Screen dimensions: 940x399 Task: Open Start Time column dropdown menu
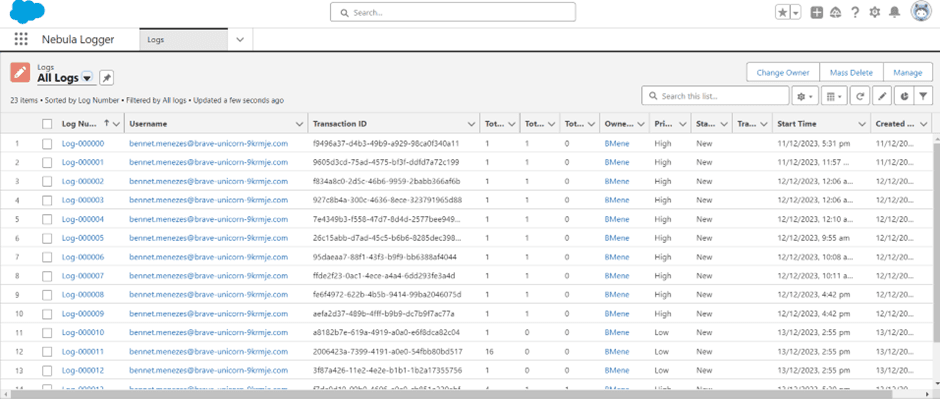tap(862, 124)
